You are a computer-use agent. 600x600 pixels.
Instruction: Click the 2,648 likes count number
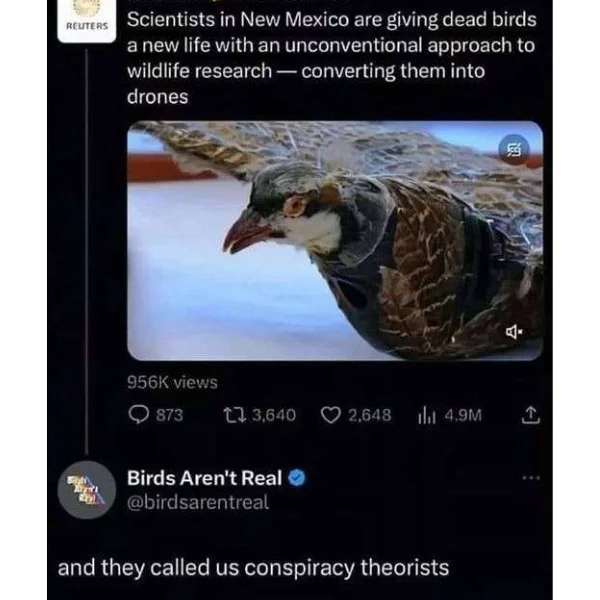pos(370,415)
